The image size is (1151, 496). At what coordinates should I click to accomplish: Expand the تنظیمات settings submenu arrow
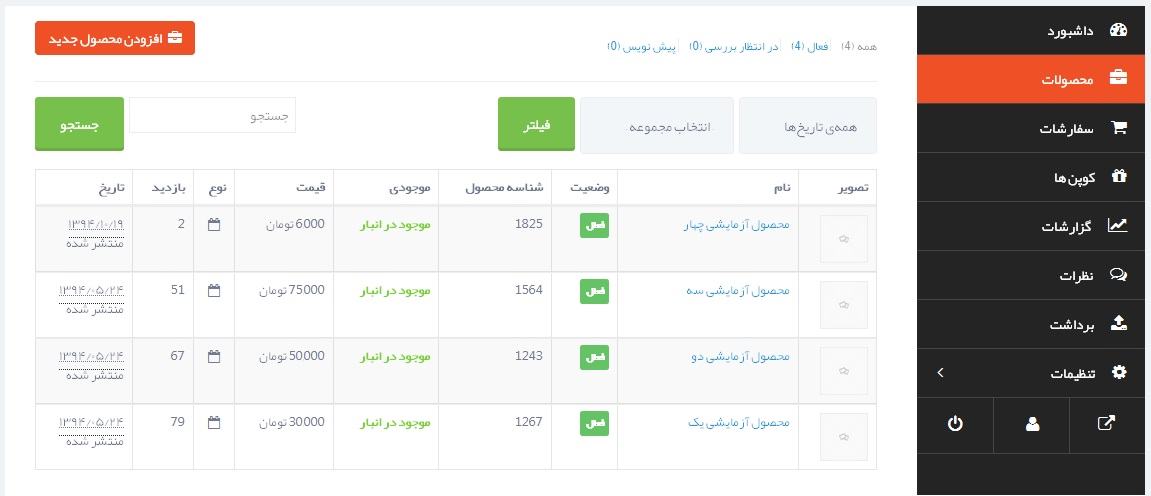pos(940,373)
